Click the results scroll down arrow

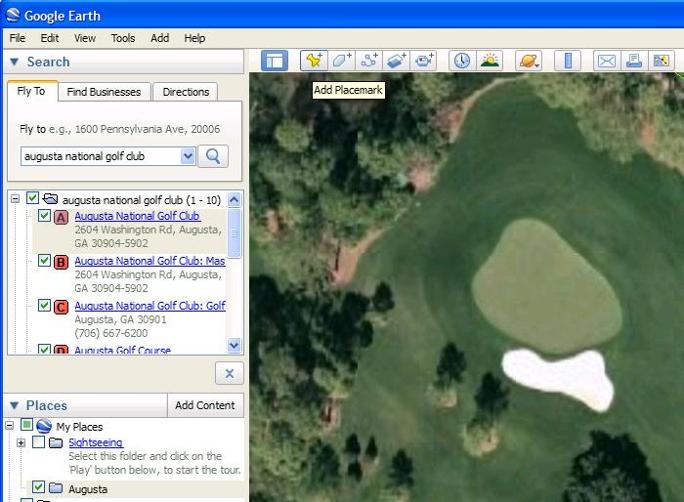coord(234,346)
